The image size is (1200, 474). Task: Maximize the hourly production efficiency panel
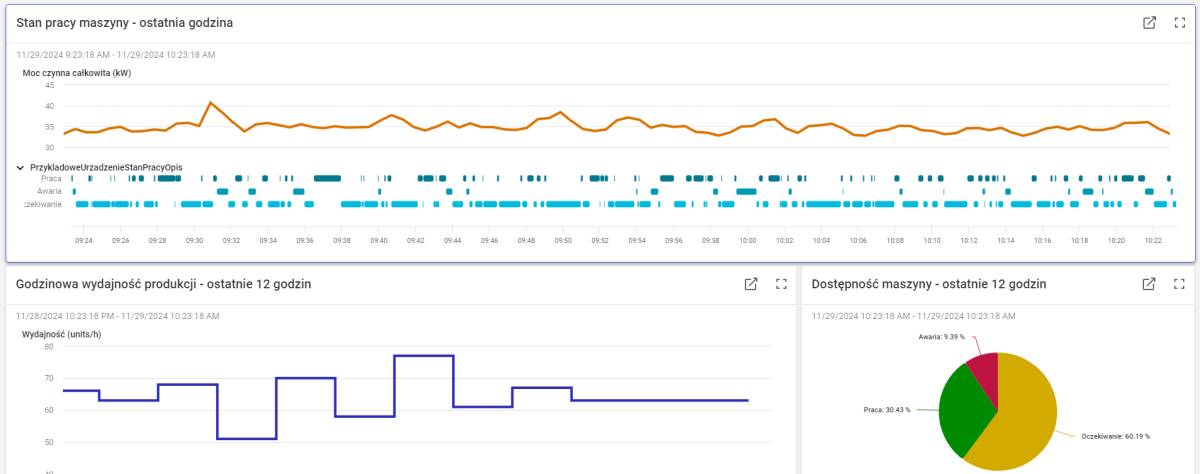point(780,284)
